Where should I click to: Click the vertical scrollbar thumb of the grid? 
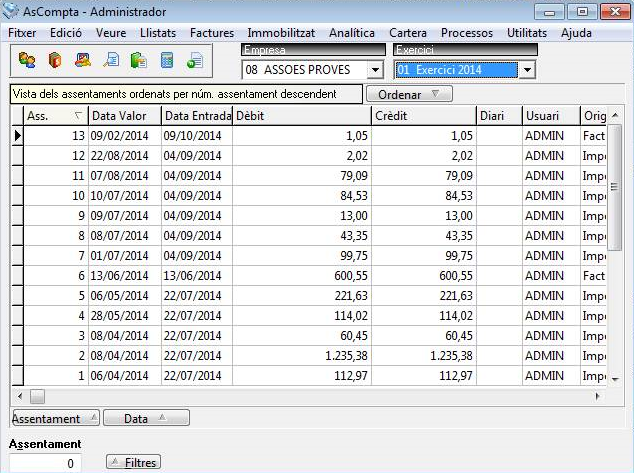pyautogui.click(x=615, y=187)
